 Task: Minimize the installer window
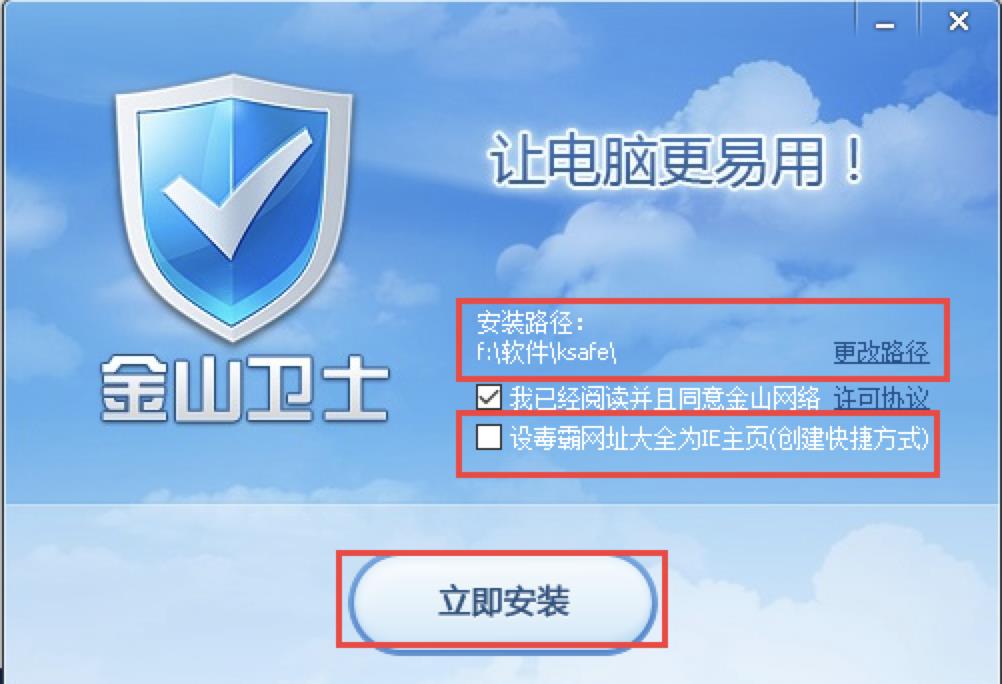tap(885, 24)
